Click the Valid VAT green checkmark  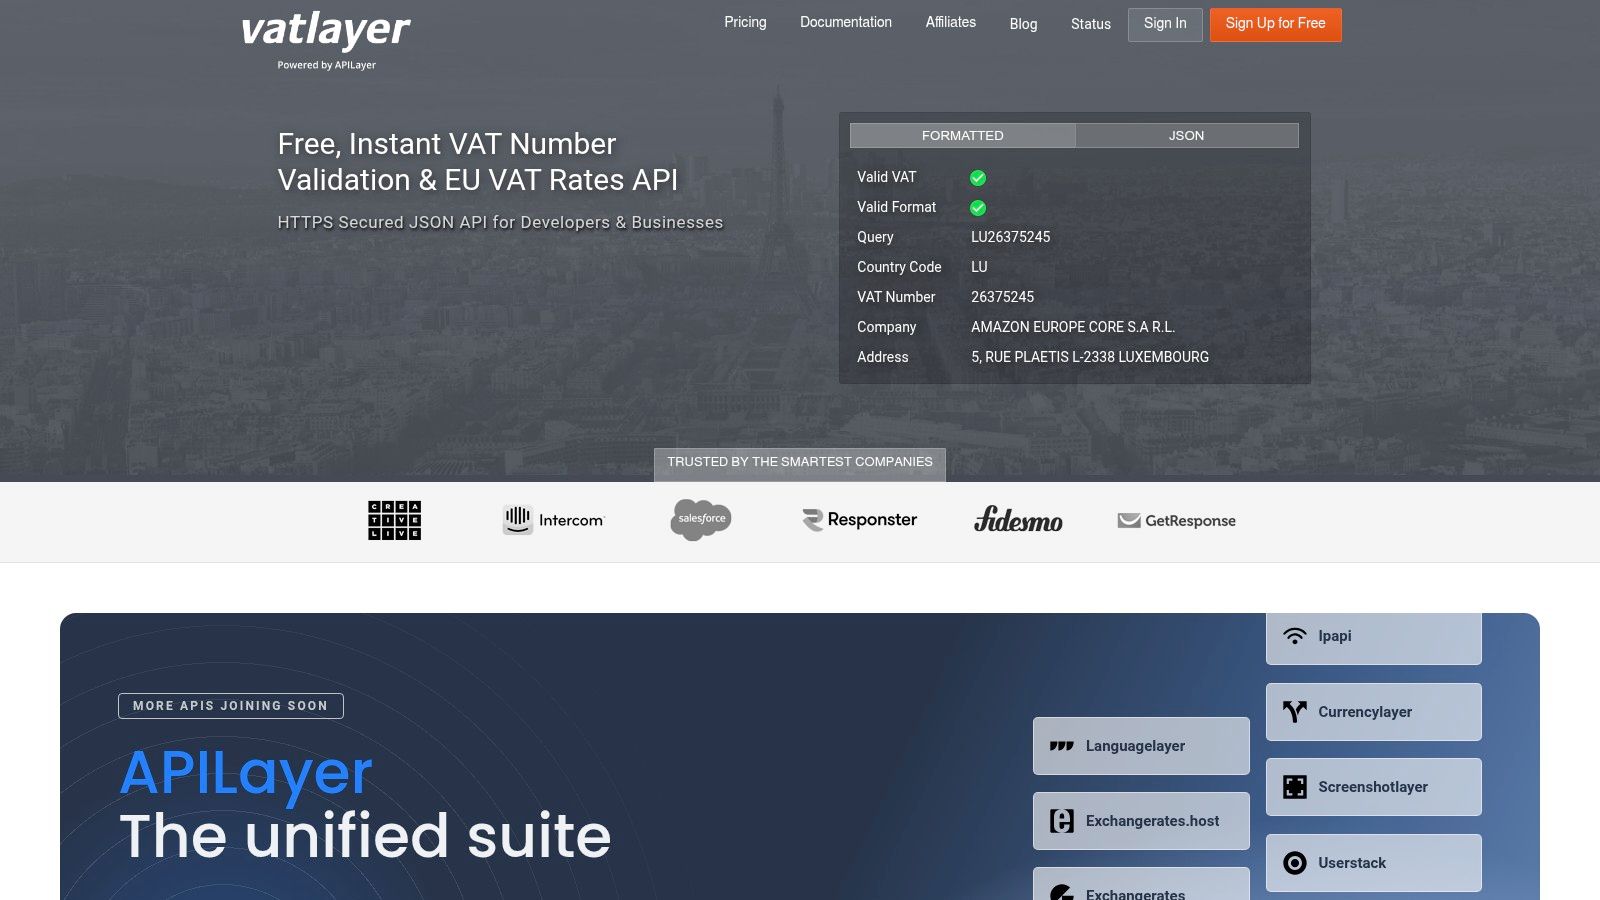[x=978, y=178]
